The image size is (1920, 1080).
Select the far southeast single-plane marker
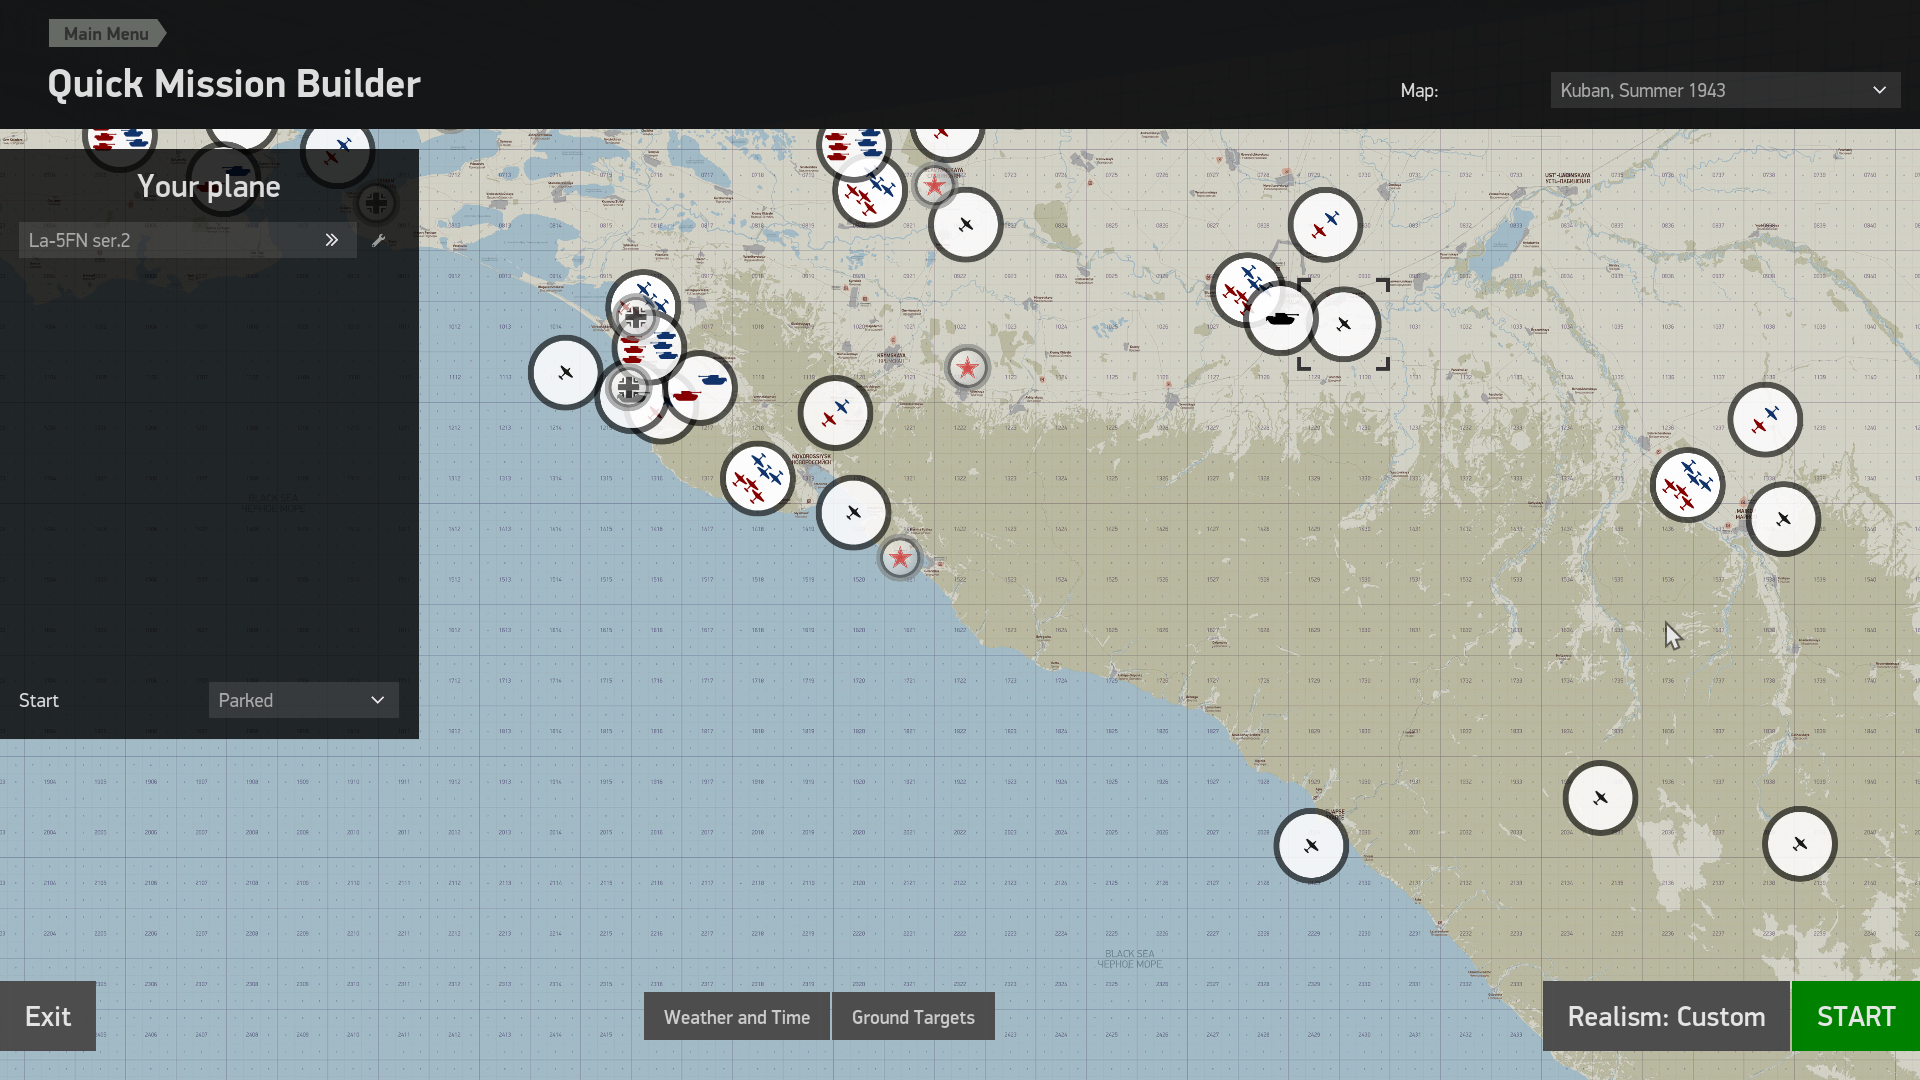click(x=1799, y=844)
